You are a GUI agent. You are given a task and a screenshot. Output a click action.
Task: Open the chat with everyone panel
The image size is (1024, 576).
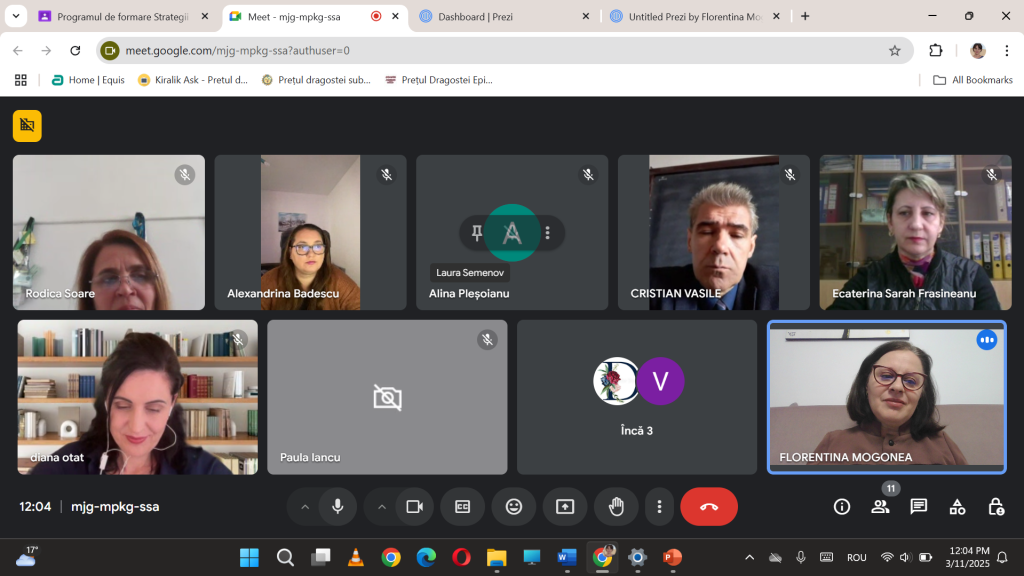tap(919, 507)
